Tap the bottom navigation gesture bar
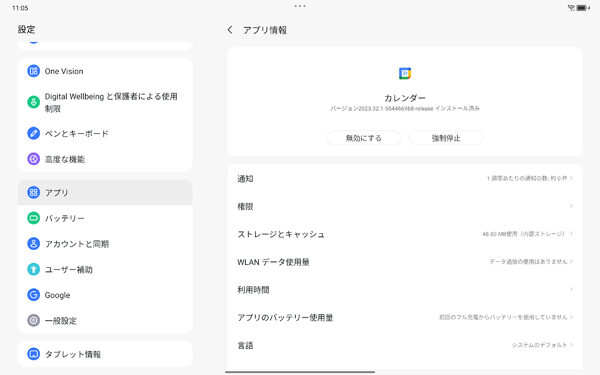The height and width of the screenshot is (375, 600). [x=300, y=372]
